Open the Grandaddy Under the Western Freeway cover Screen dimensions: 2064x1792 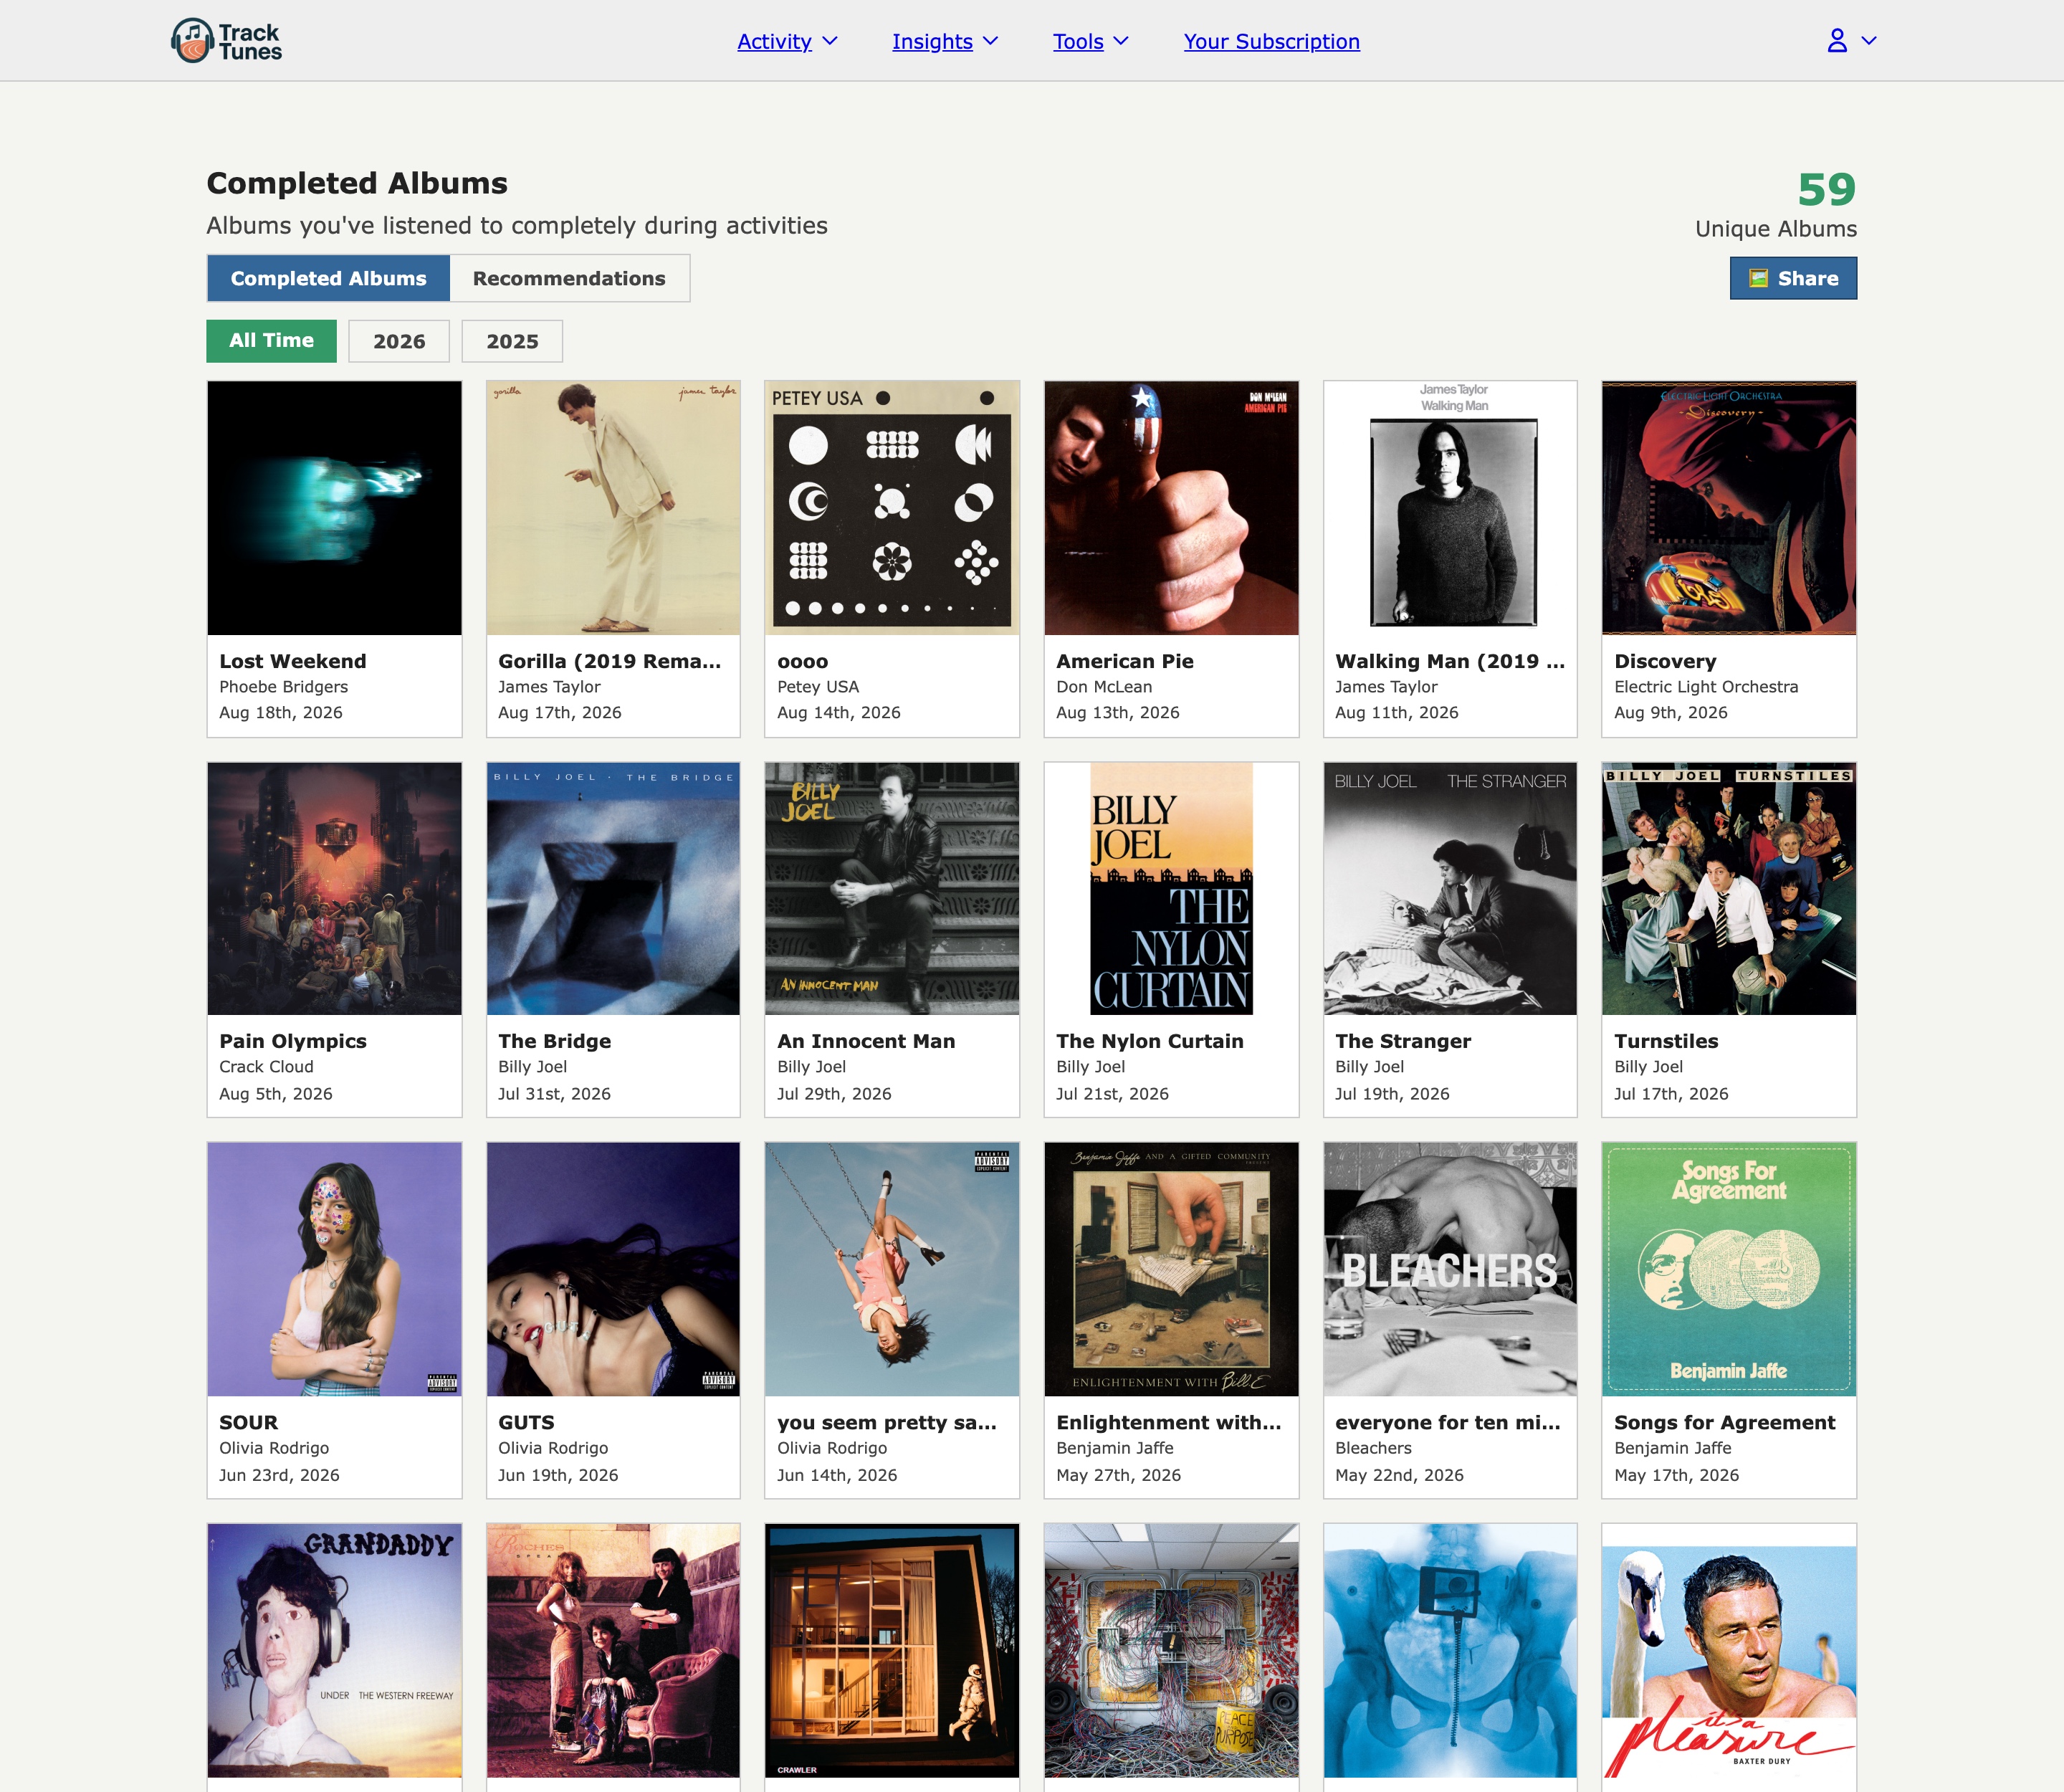click(334, 1651)
